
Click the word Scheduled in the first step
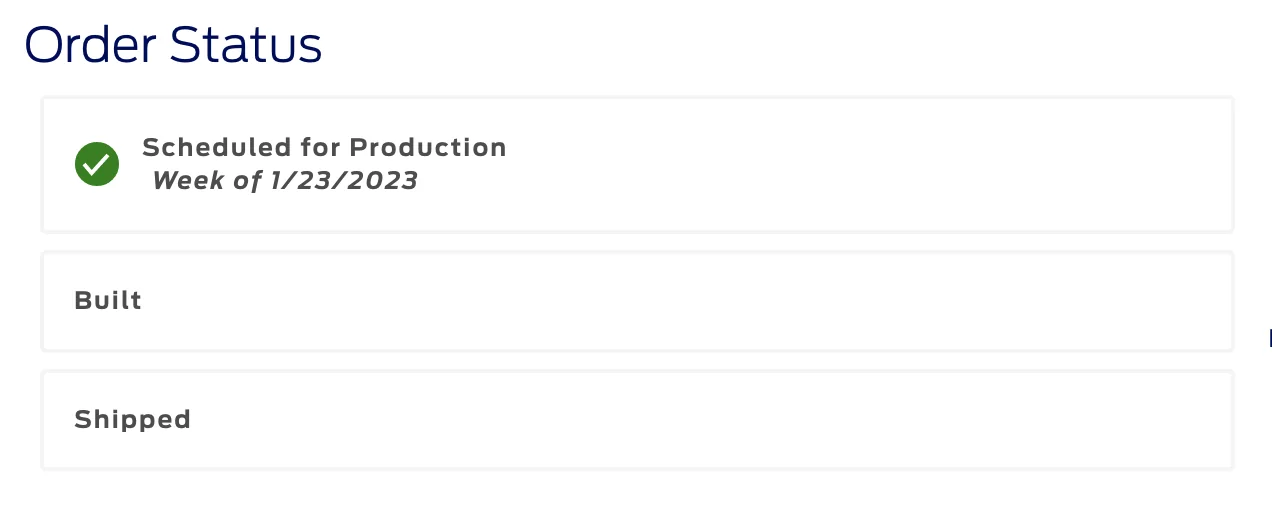click(x=217, y=147)
